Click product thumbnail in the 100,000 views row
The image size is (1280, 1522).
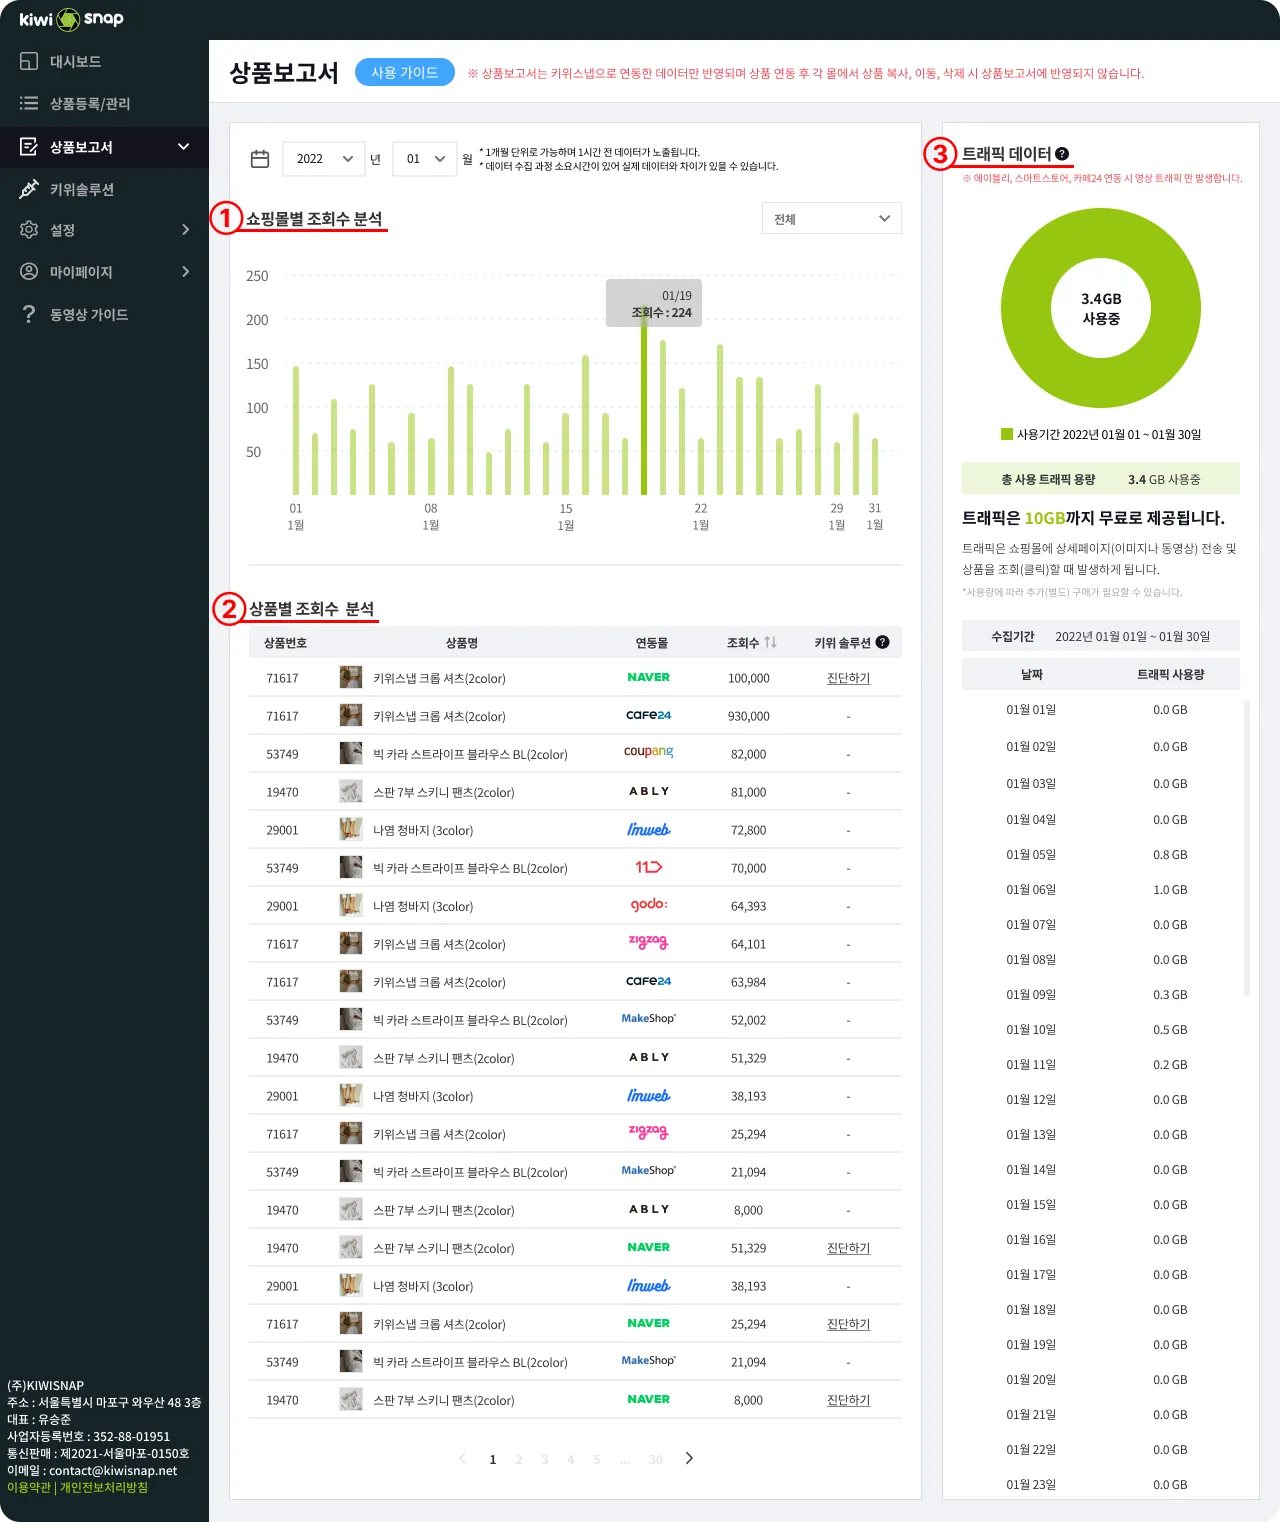click(x=351, y=677)
